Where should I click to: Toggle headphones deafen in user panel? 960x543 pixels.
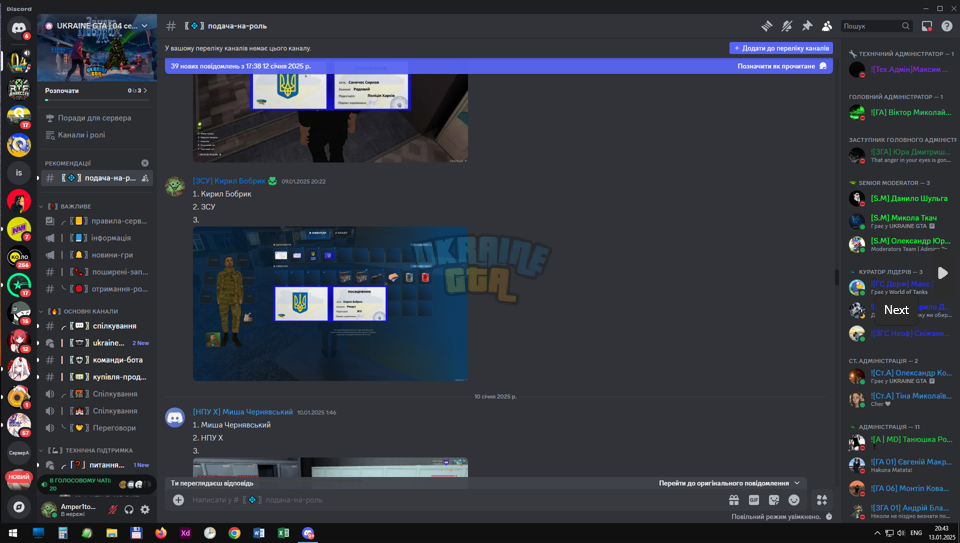tap(129, 509)
